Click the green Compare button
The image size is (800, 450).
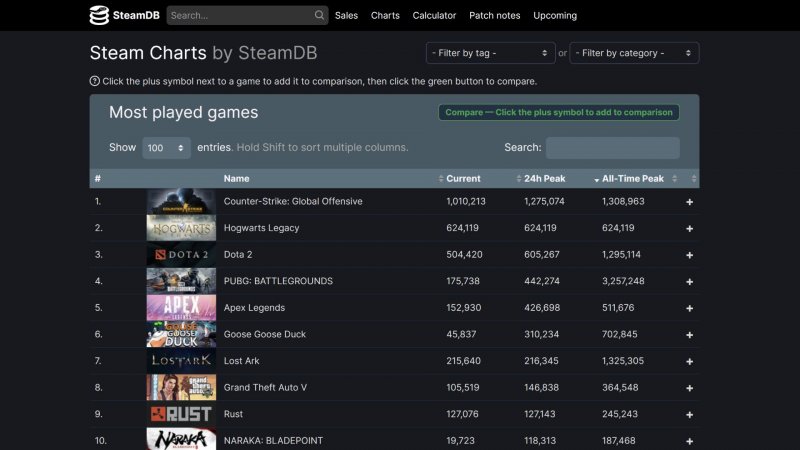[x=559, y=112]
